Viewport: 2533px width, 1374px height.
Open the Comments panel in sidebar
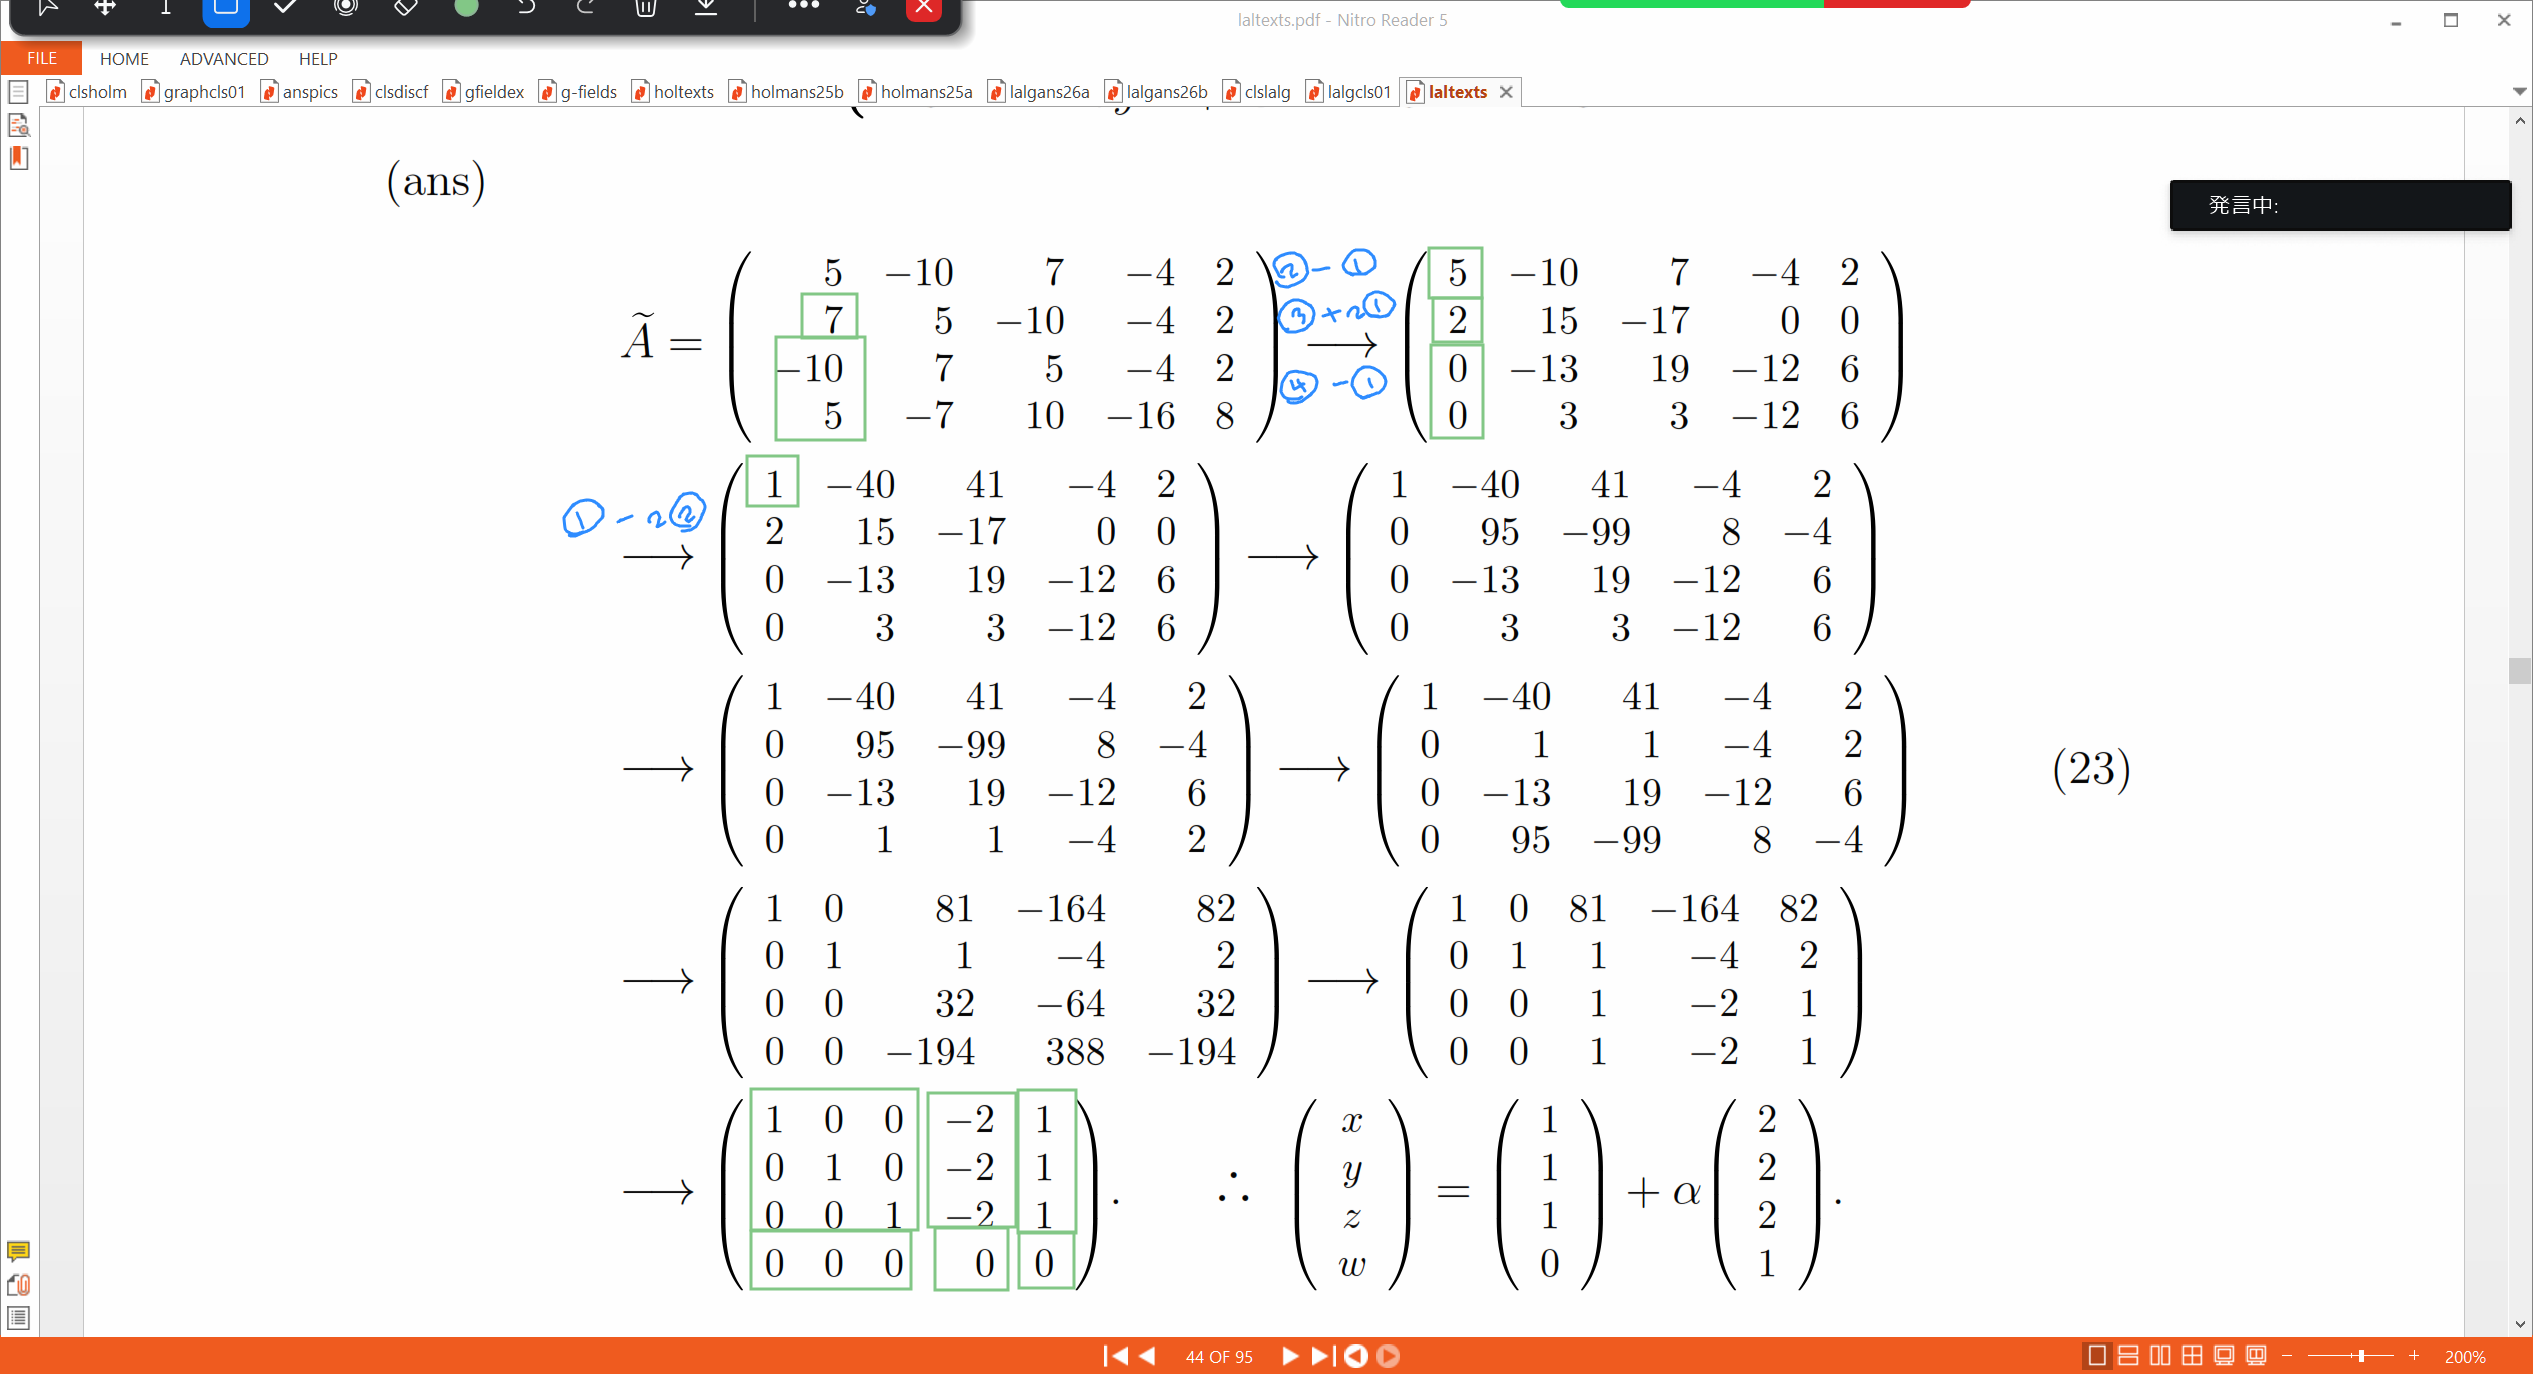[18, 1251]
